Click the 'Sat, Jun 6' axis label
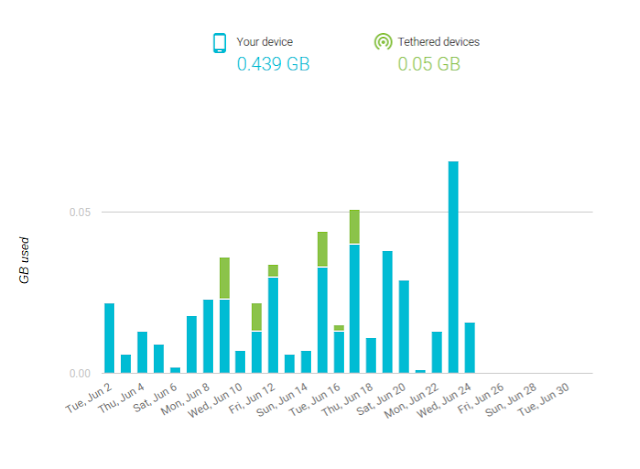Image resolution: width=640 pixels, height=469 pixels. (155, 397)
